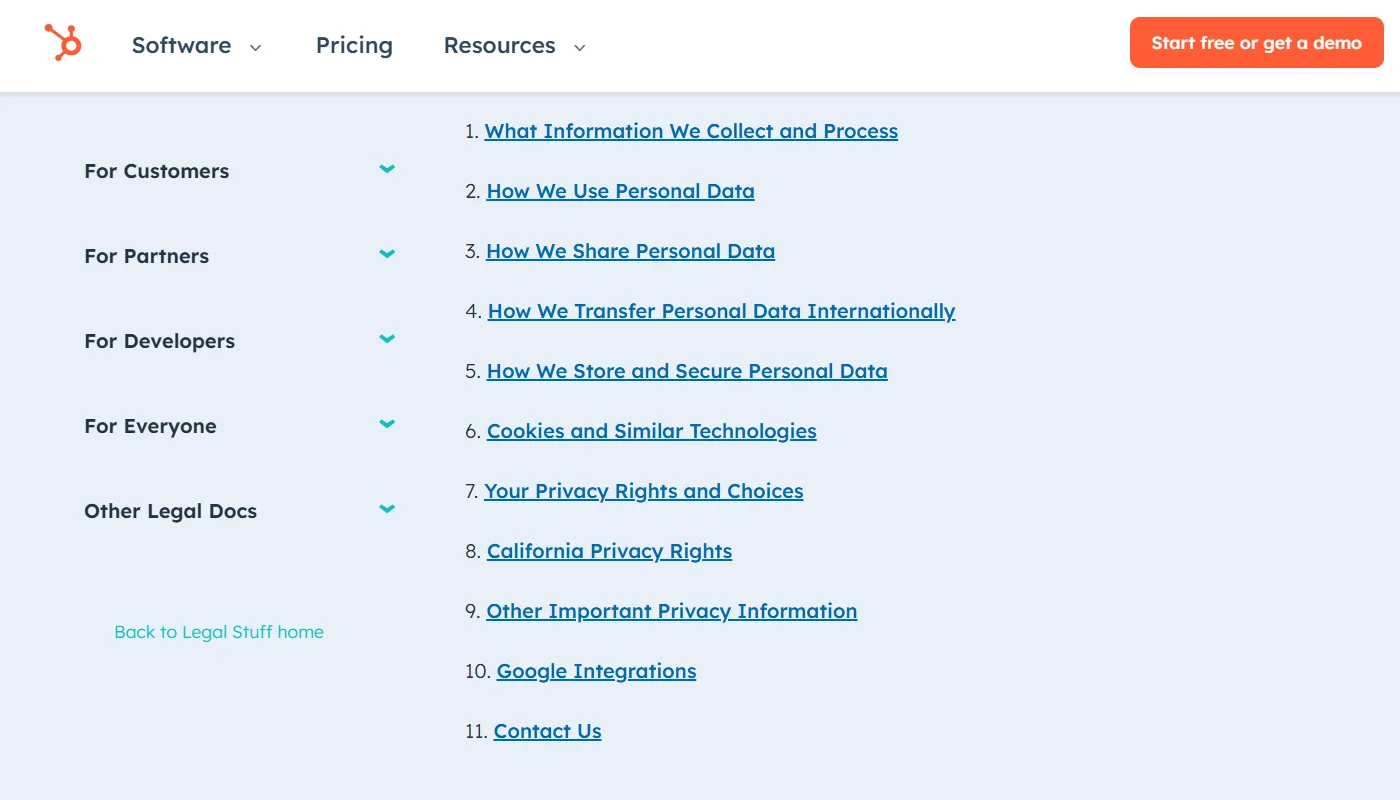
Task: Go back to Legal Stuff home
Action: coord(219,632)
